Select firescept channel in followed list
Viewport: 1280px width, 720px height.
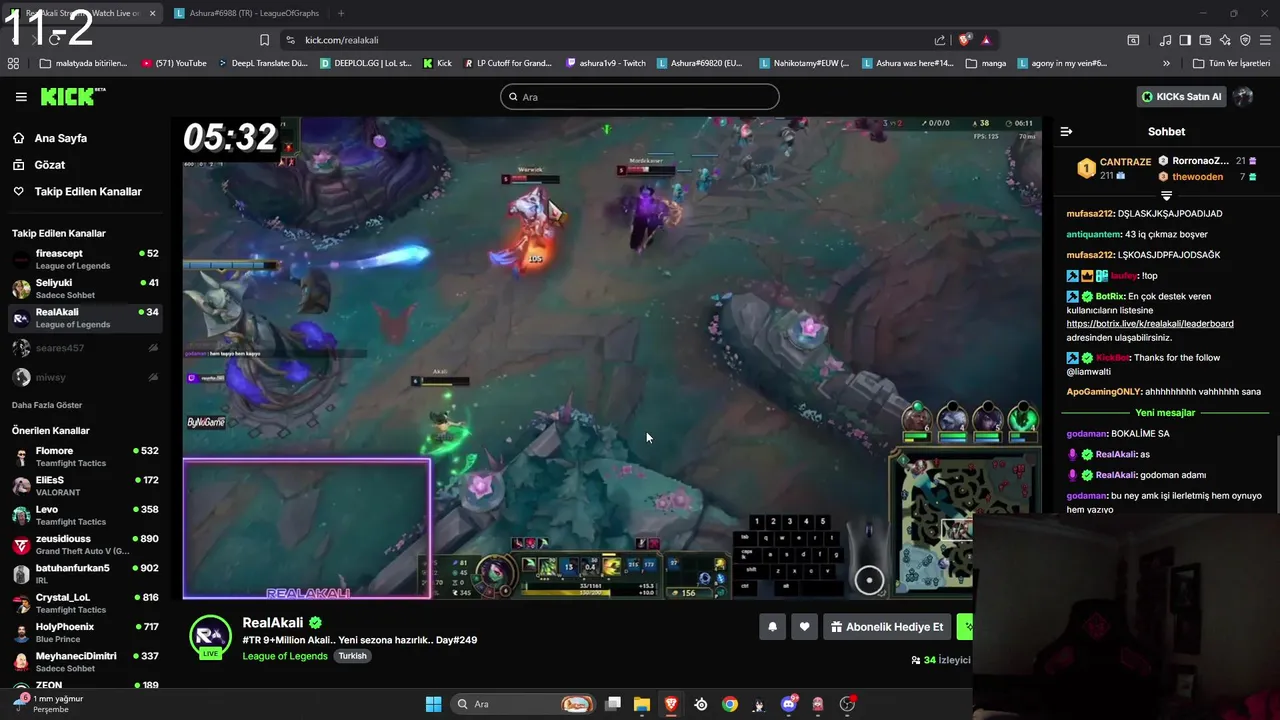click(x=85, y=259)
